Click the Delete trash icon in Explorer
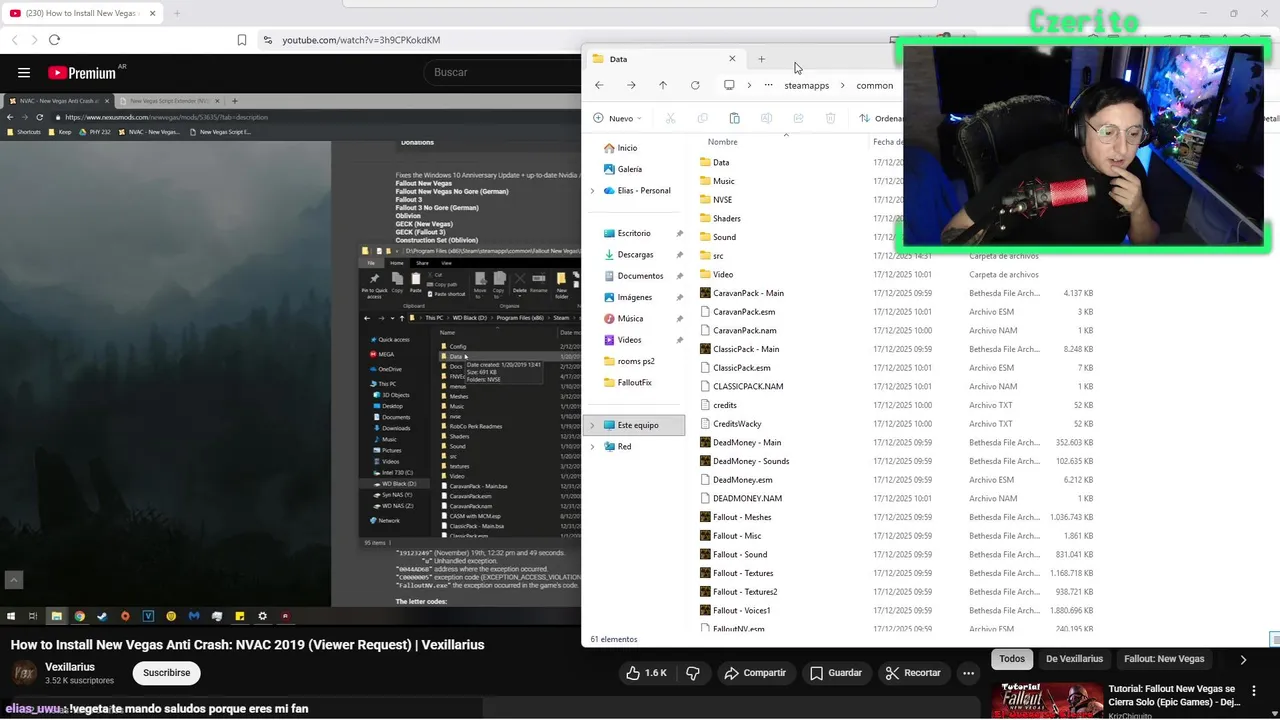This screenshot has width=1280, height=720. (x=830, y=118)
